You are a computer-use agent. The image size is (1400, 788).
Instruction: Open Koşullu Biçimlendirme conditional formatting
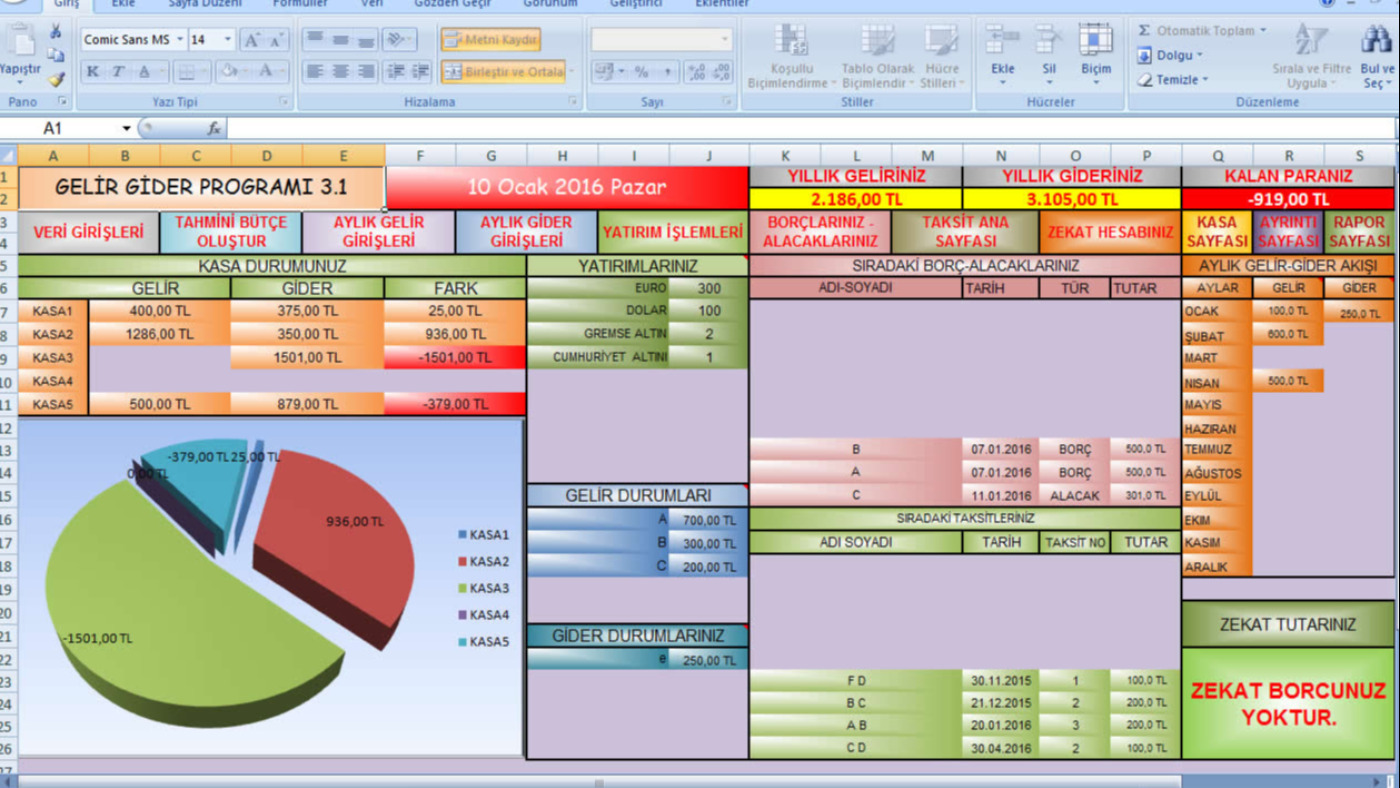pos(791,42)
